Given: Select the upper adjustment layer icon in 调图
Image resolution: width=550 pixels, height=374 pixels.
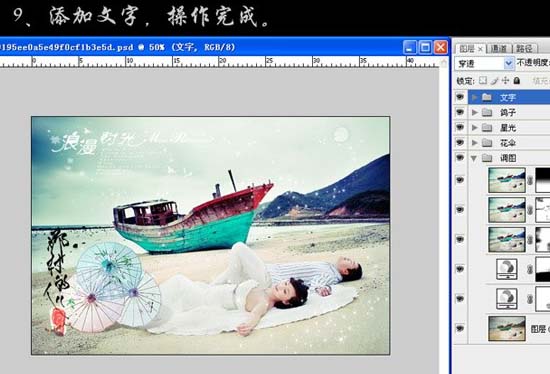Looking at the screenshot, I should click(x=507, y=269).
